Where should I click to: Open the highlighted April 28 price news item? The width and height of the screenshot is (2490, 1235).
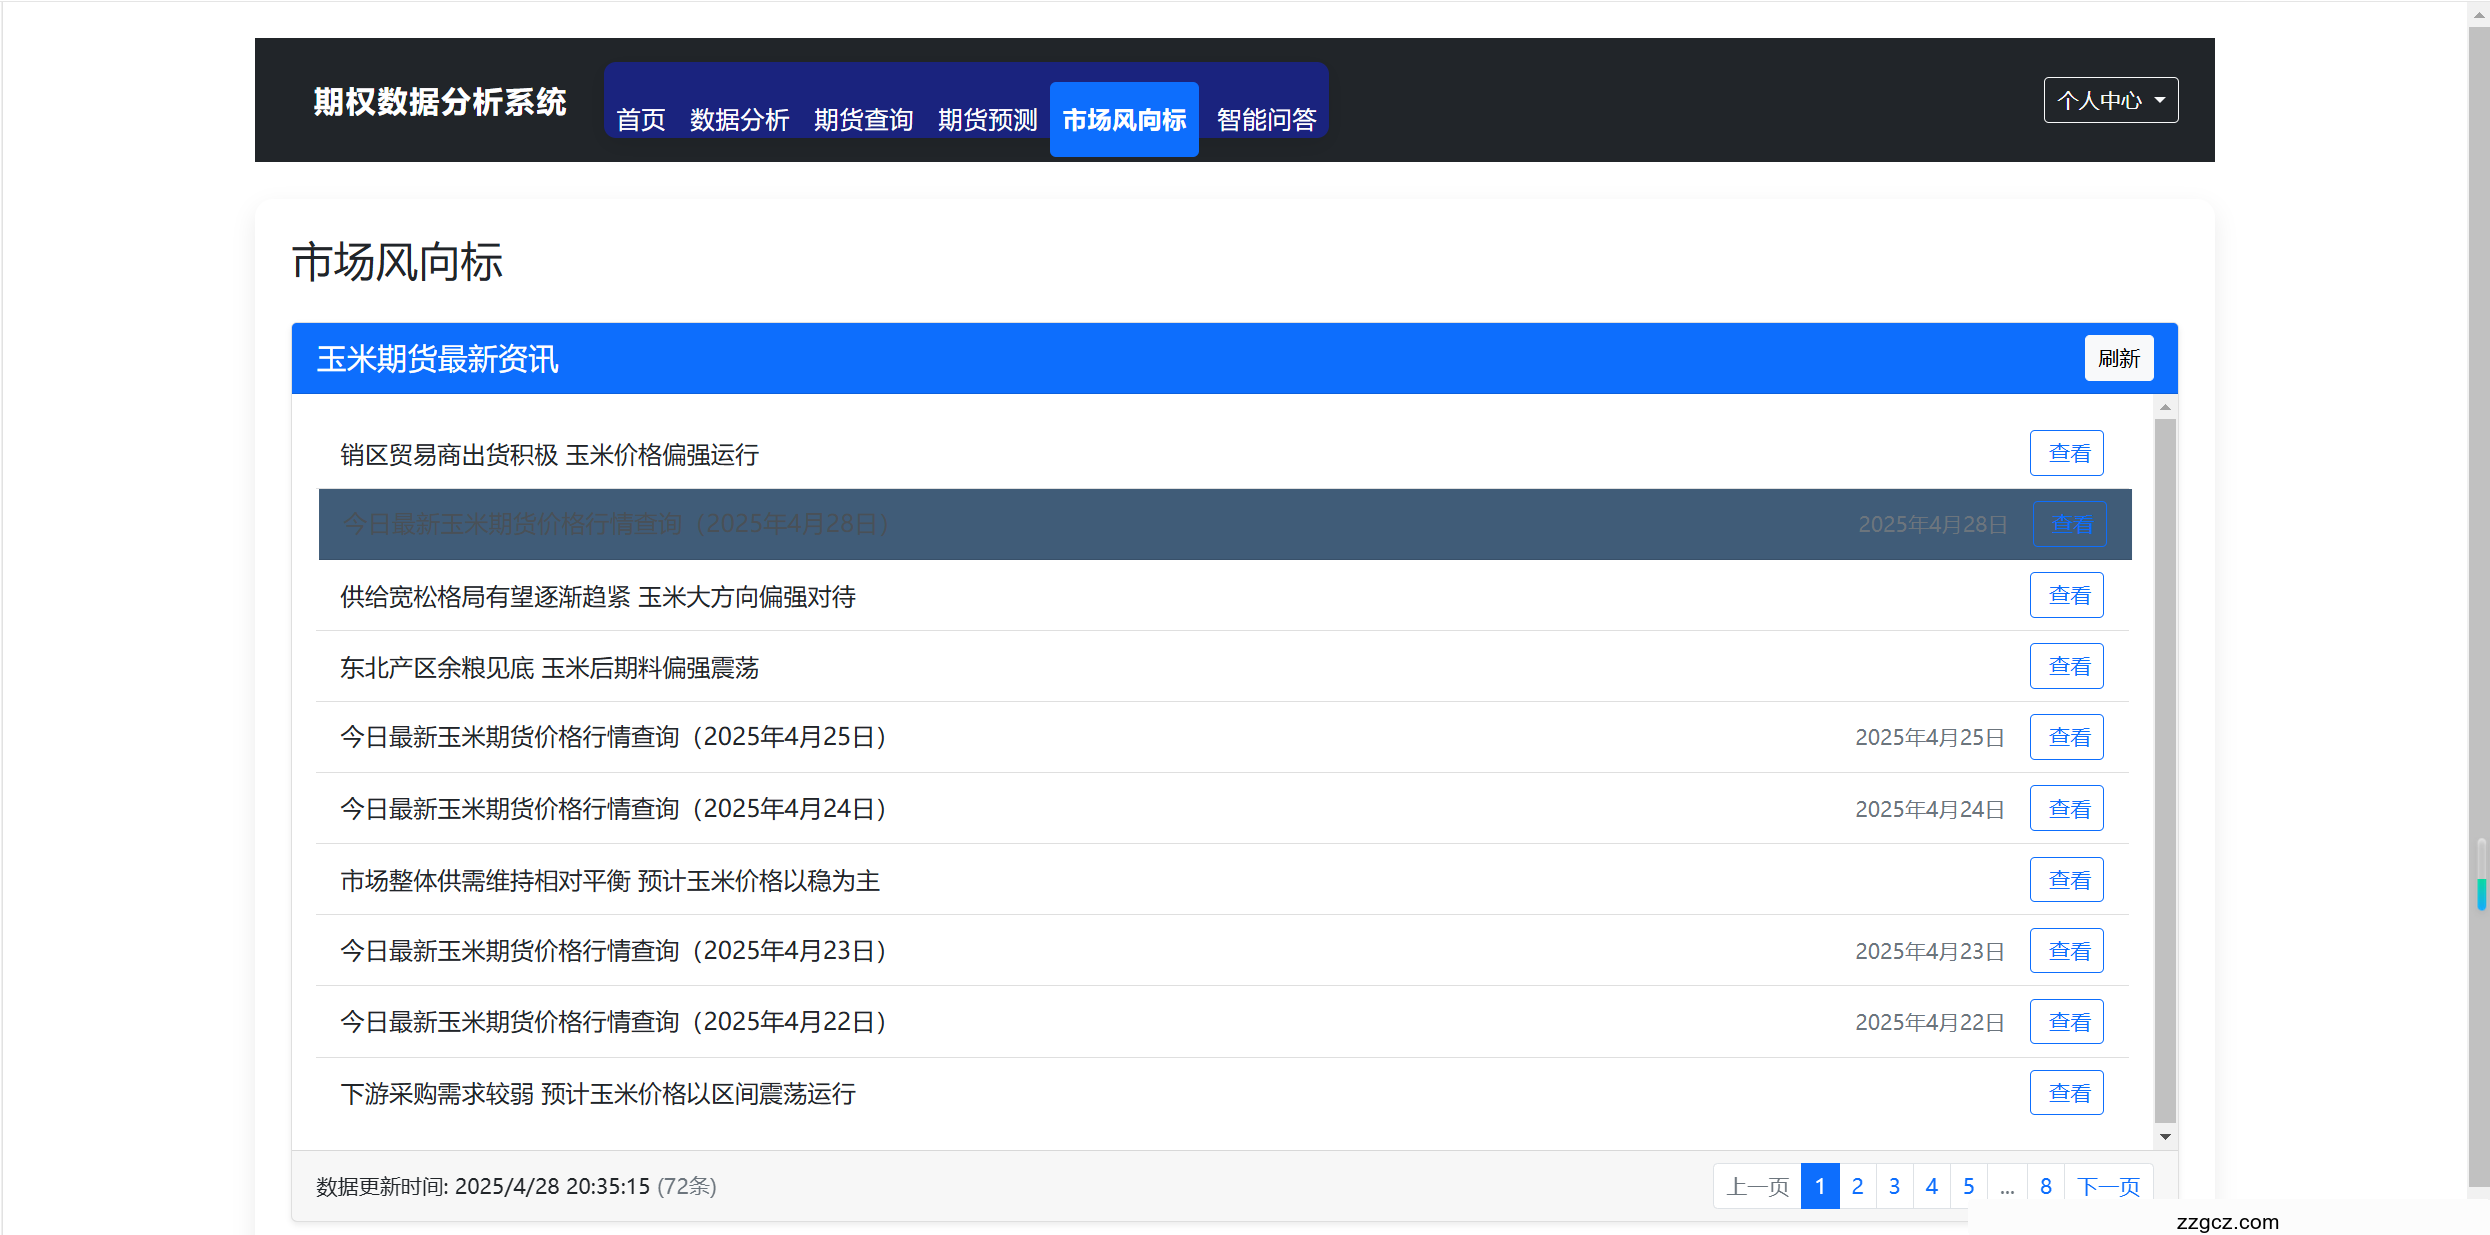click(2070, 523)
